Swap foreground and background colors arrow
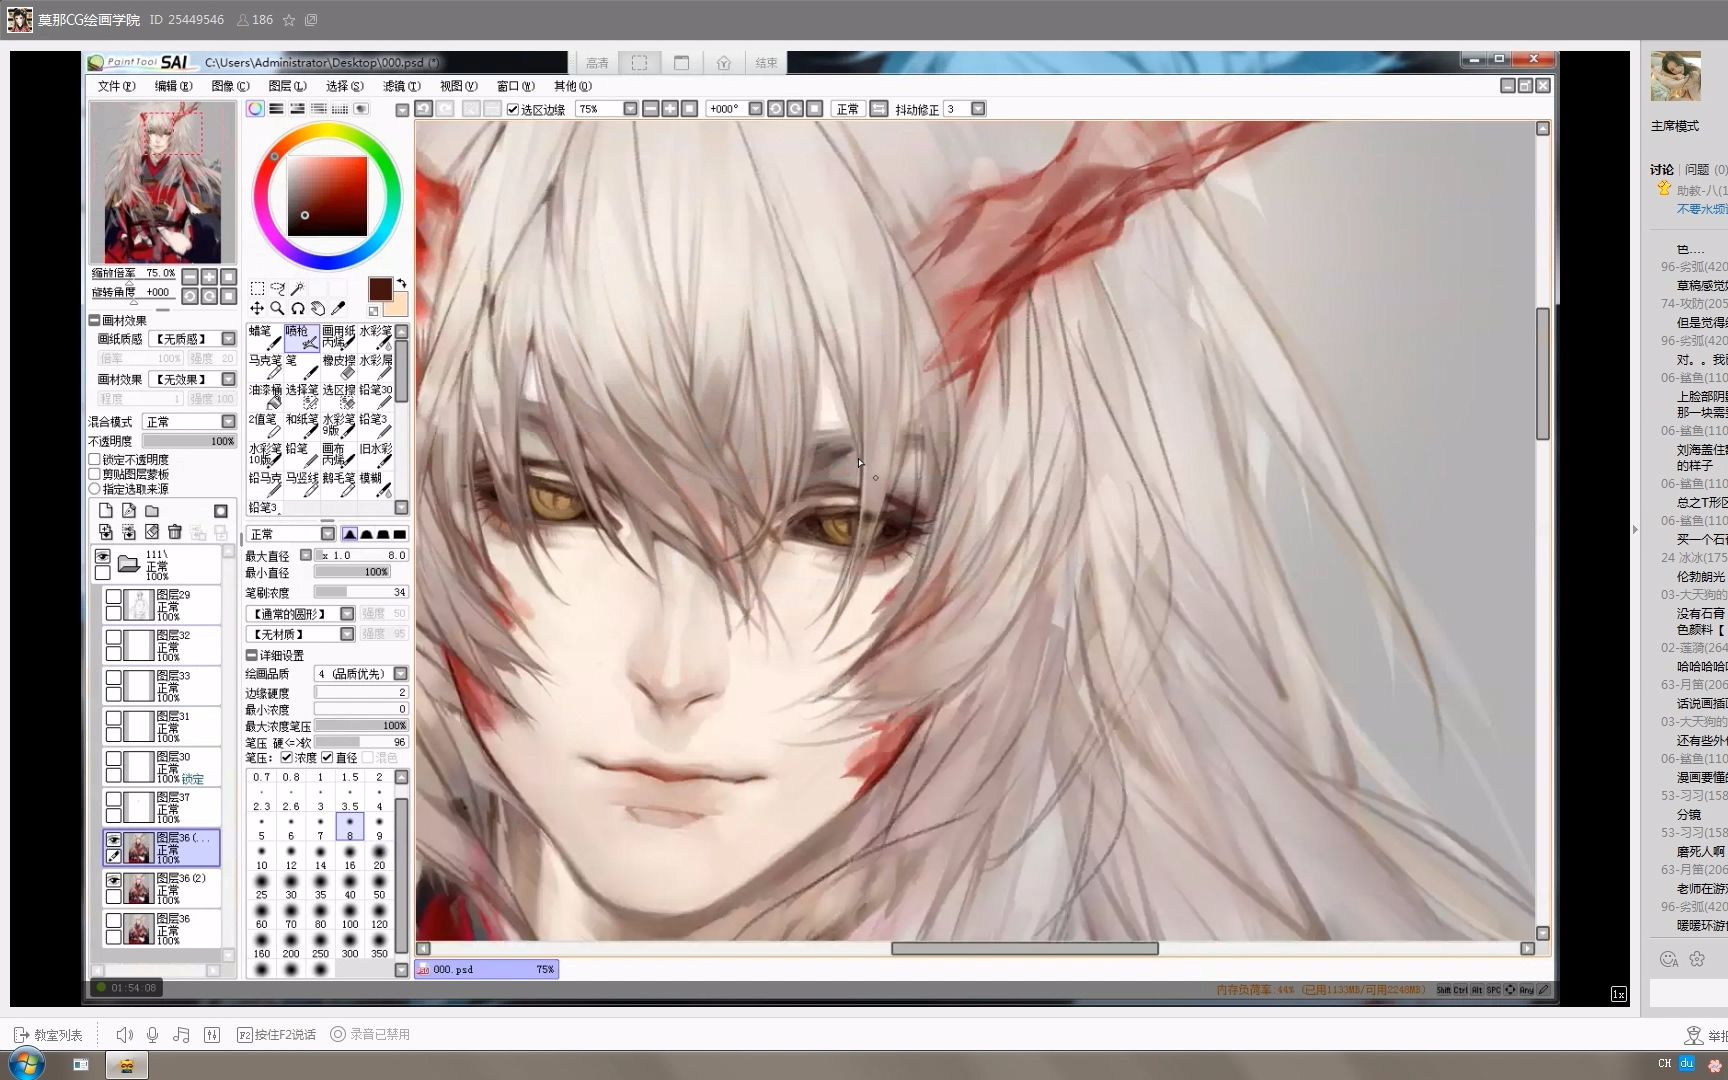 coord(401,283)
